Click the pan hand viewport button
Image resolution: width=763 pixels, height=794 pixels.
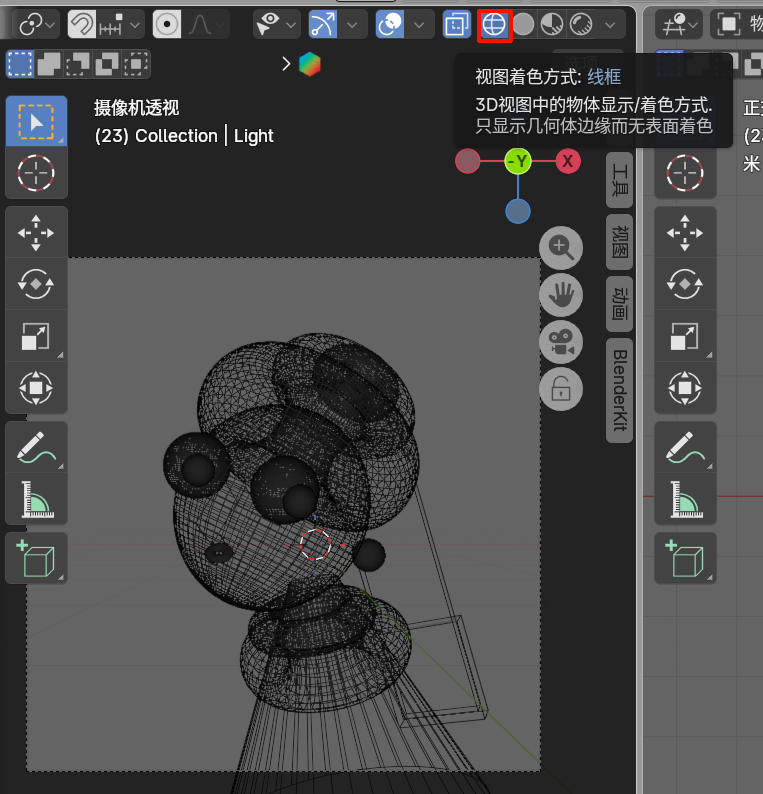pyautogui.click(x=561, y=295)
